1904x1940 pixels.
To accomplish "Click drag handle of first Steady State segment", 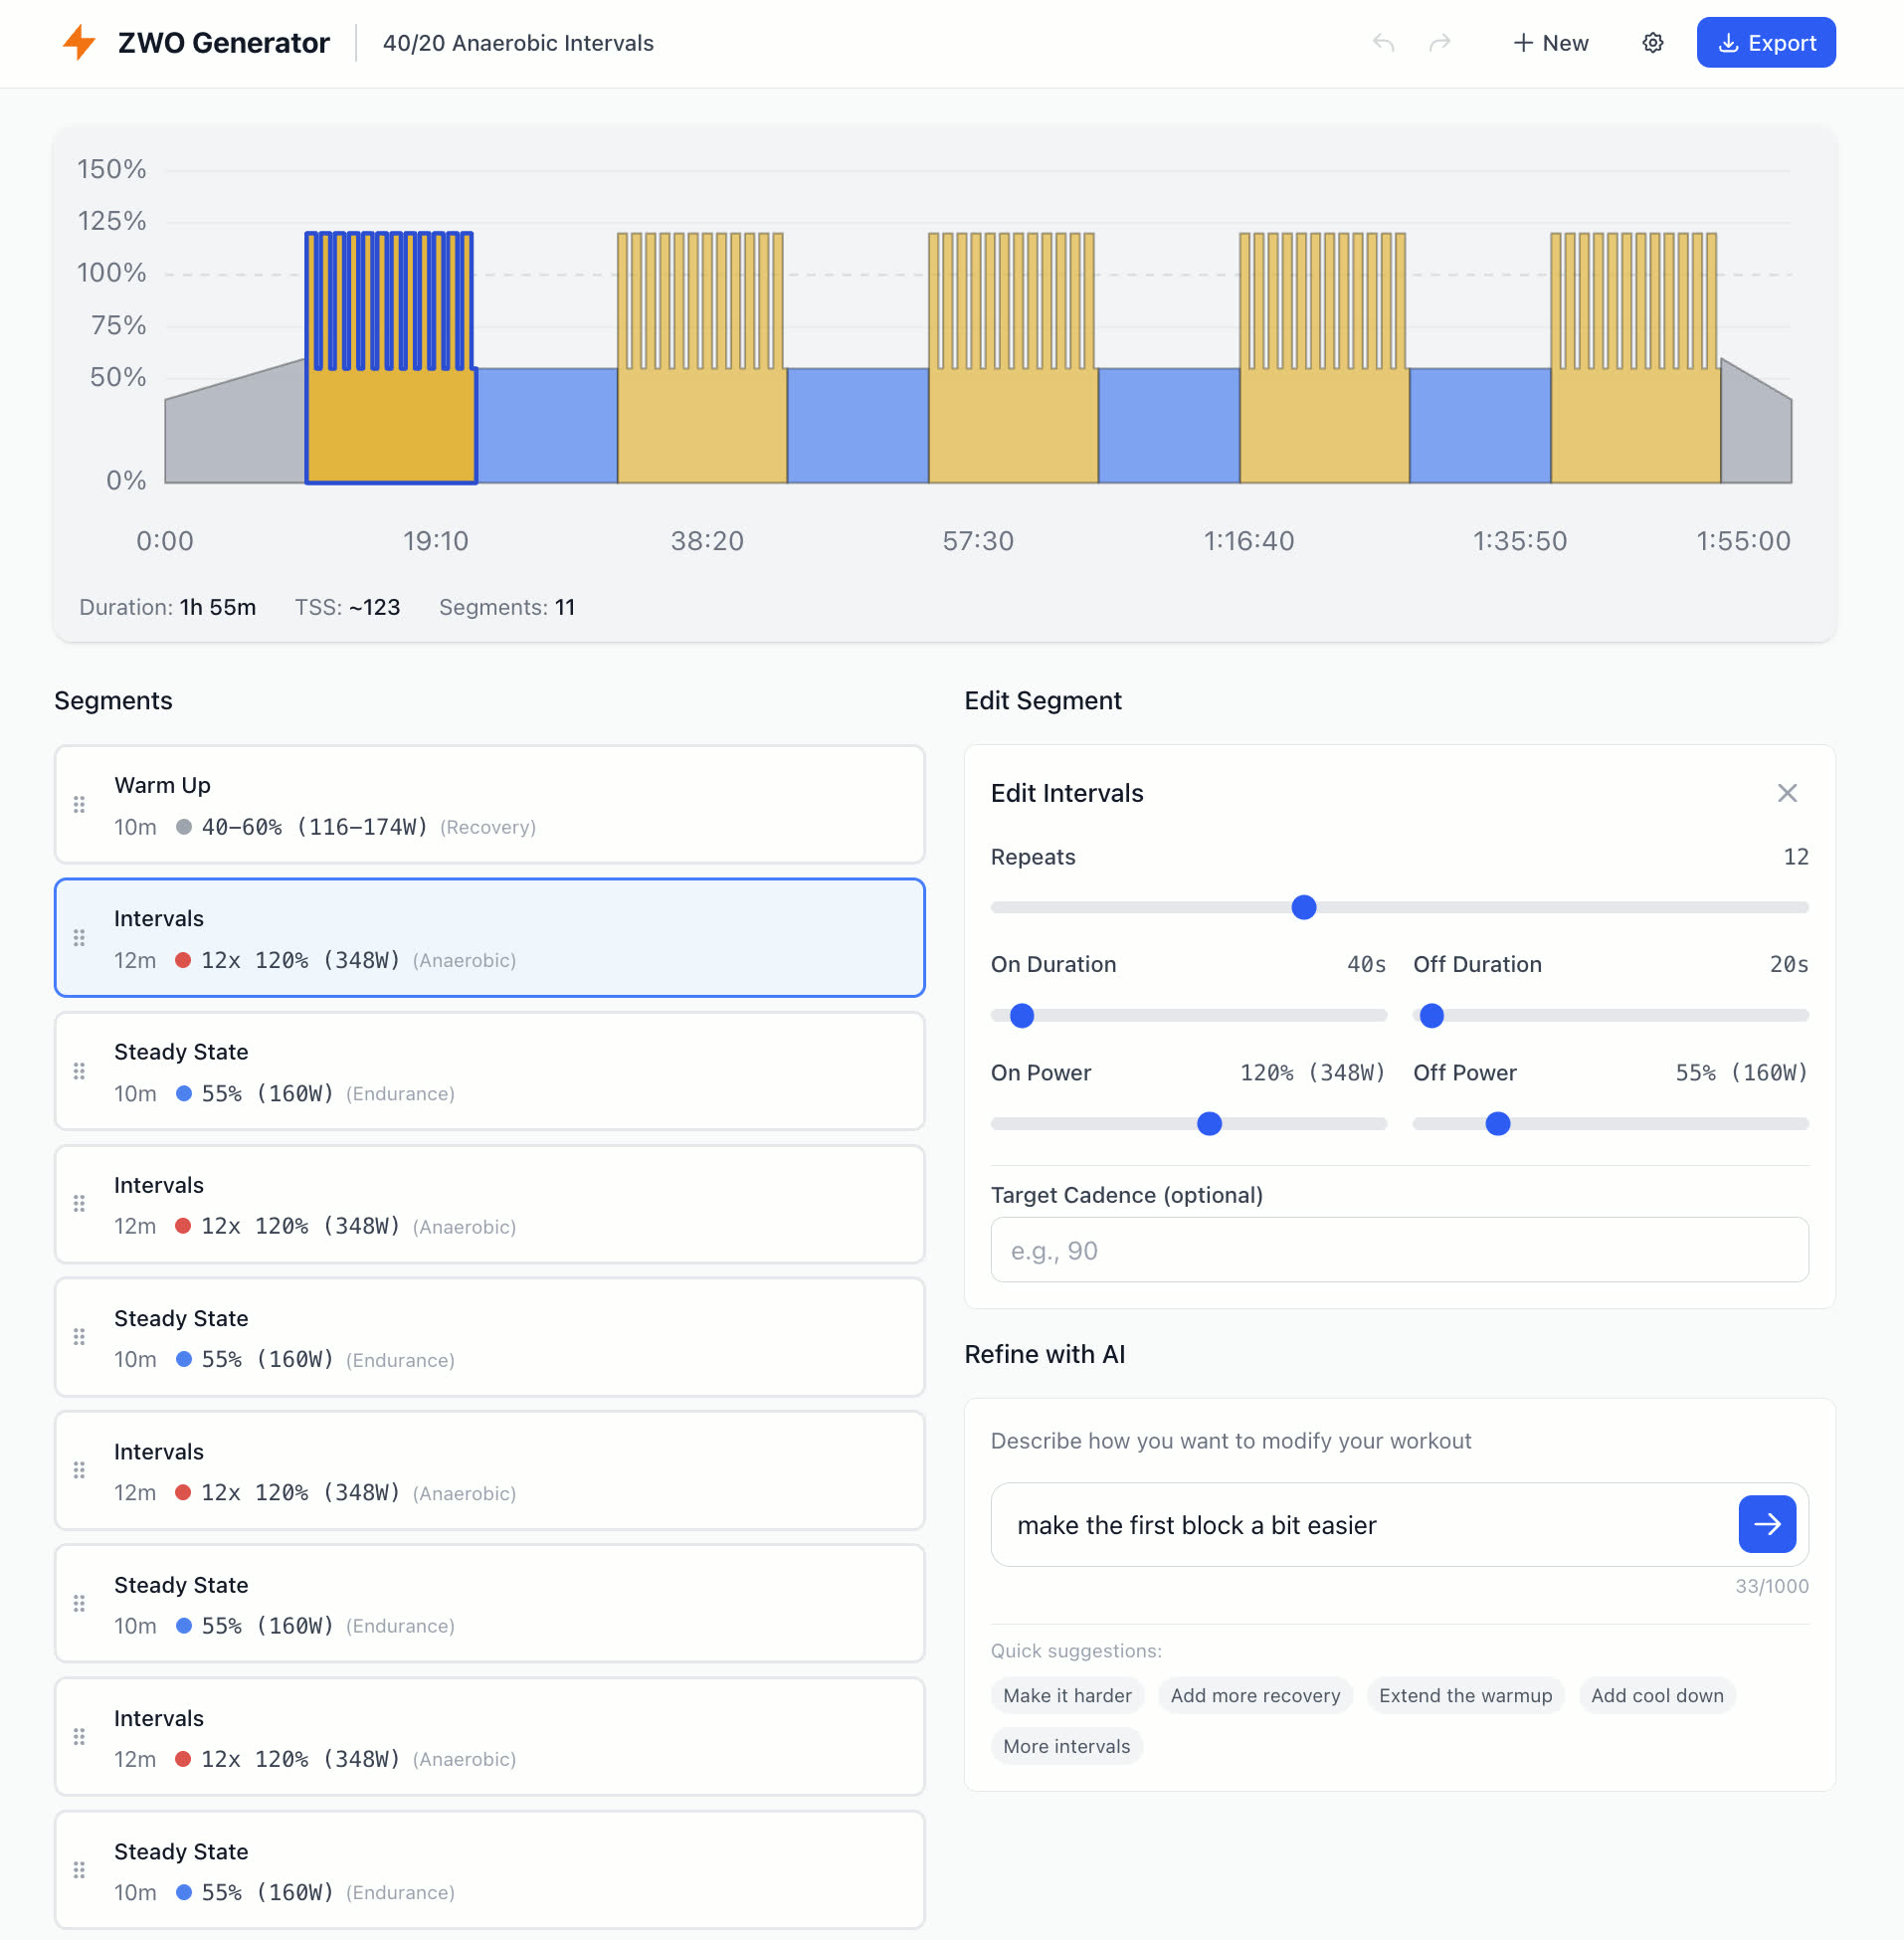I will coord(79,1071).
